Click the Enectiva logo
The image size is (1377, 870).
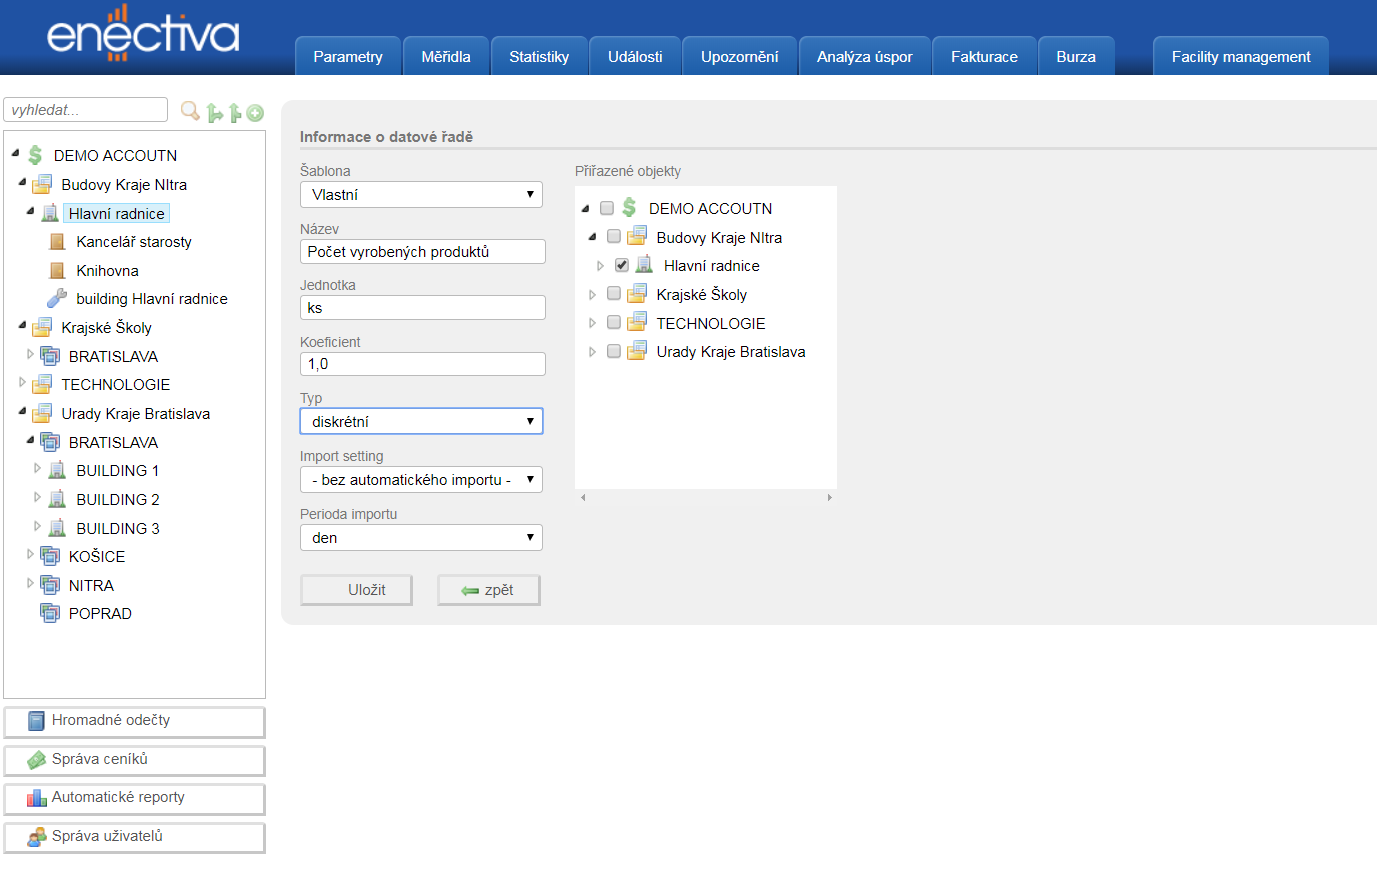coord(142,34)
